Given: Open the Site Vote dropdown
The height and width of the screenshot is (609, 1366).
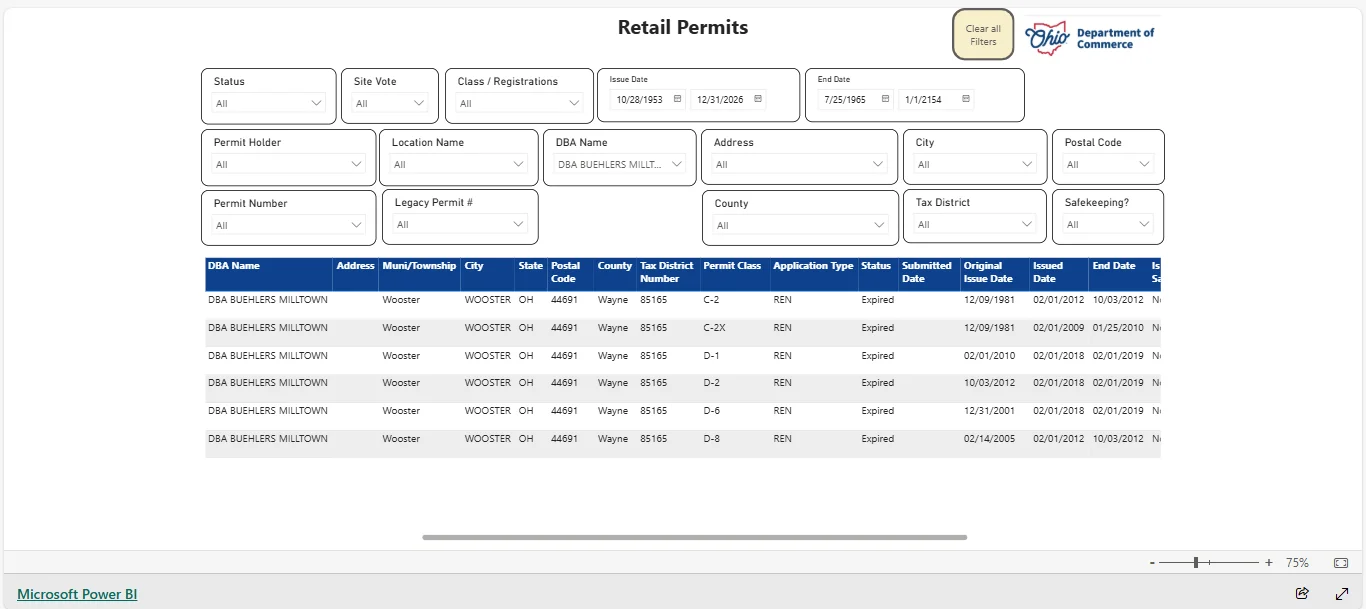Looking at the screenshot, I should tap(419, 103).
